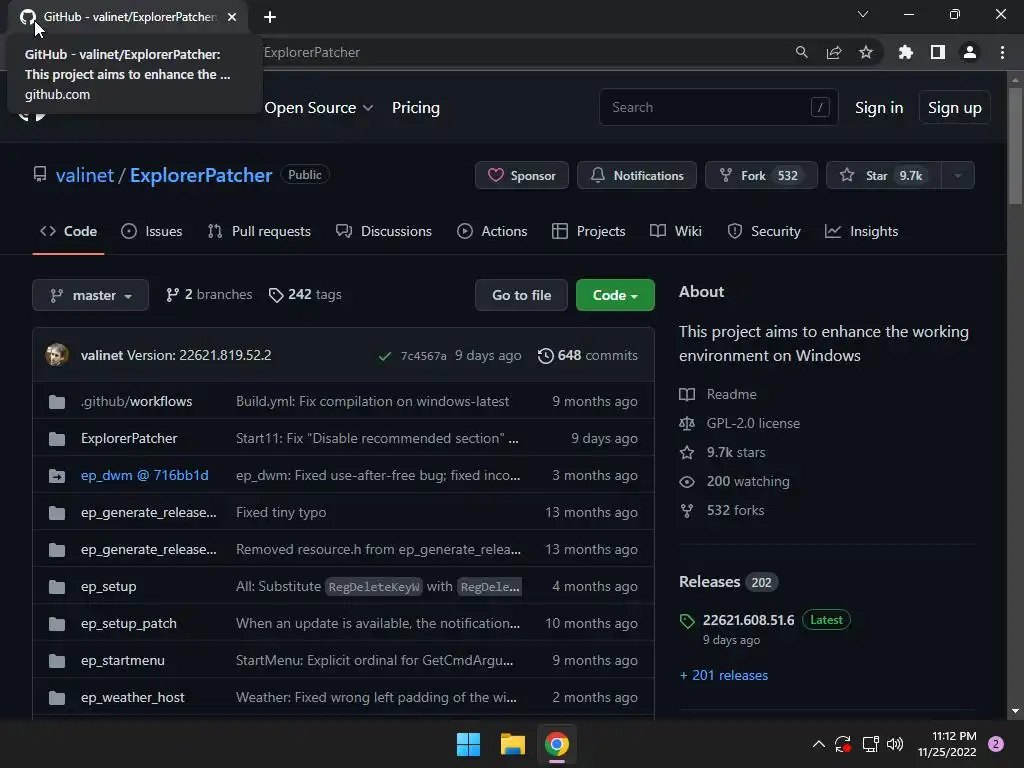The height and width of the screenshot is (768, 1024).
Task: Open release 22621.608.51.6
Action: click(x=748, y=620)
